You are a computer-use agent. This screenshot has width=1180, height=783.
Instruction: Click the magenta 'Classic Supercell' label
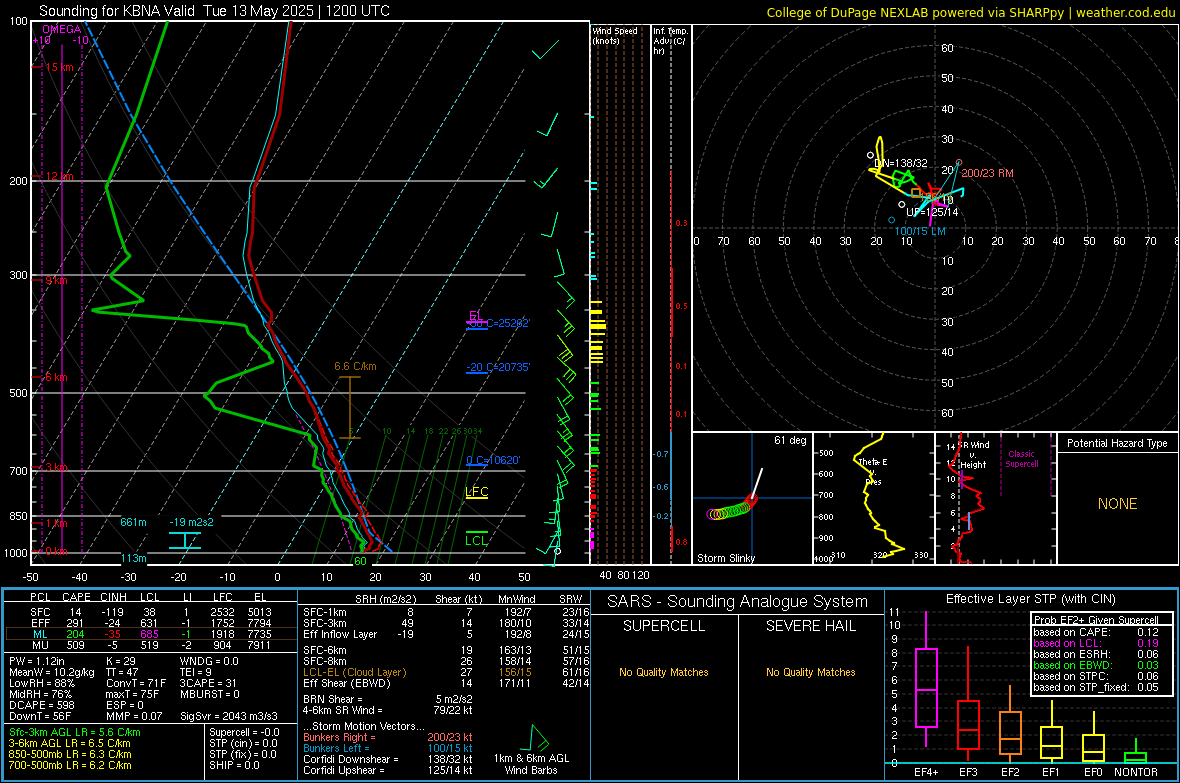pyautogui.click(x=1021, y=459)
